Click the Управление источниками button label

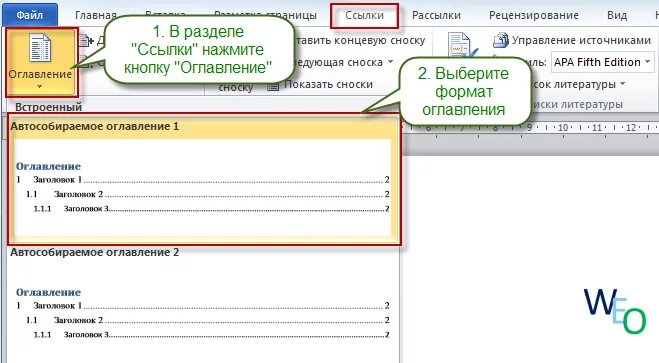[x=581, y=40]
